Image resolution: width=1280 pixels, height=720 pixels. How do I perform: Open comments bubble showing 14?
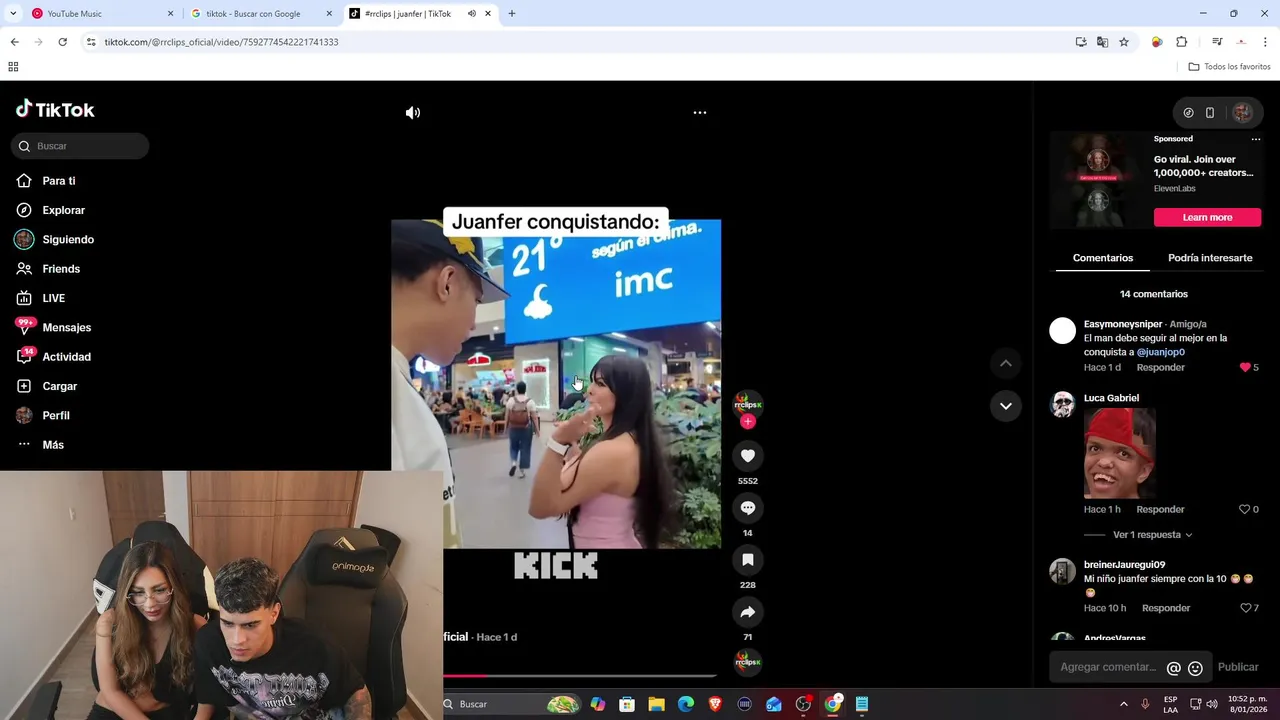click(747, 508)
